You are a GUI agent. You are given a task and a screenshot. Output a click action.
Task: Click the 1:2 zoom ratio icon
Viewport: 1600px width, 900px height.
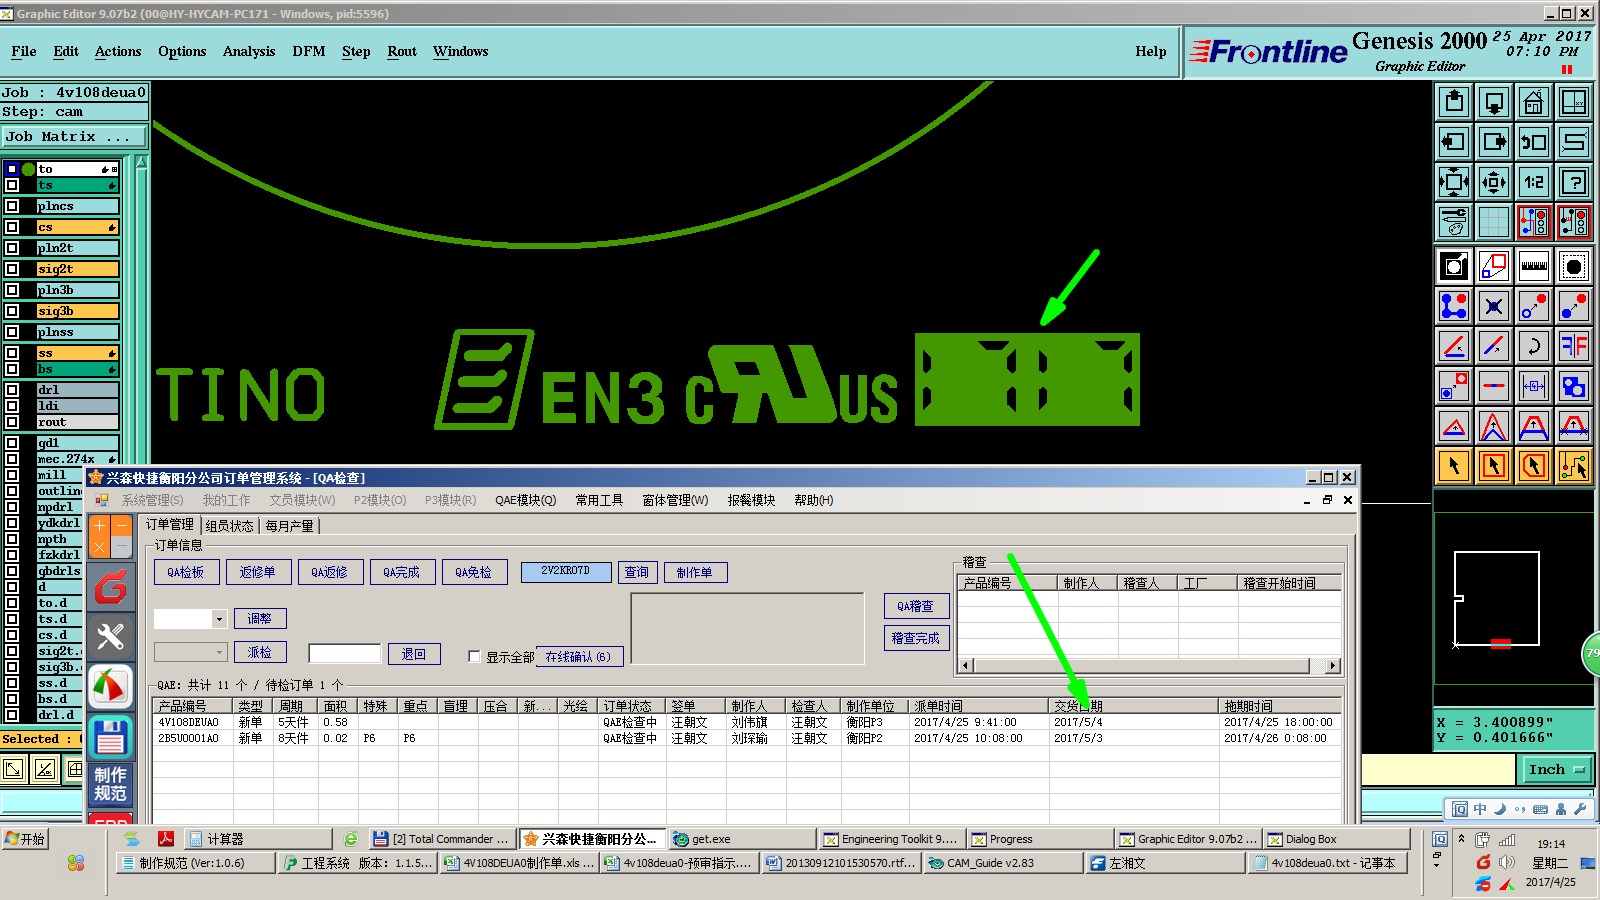(x=1533, y=182)
